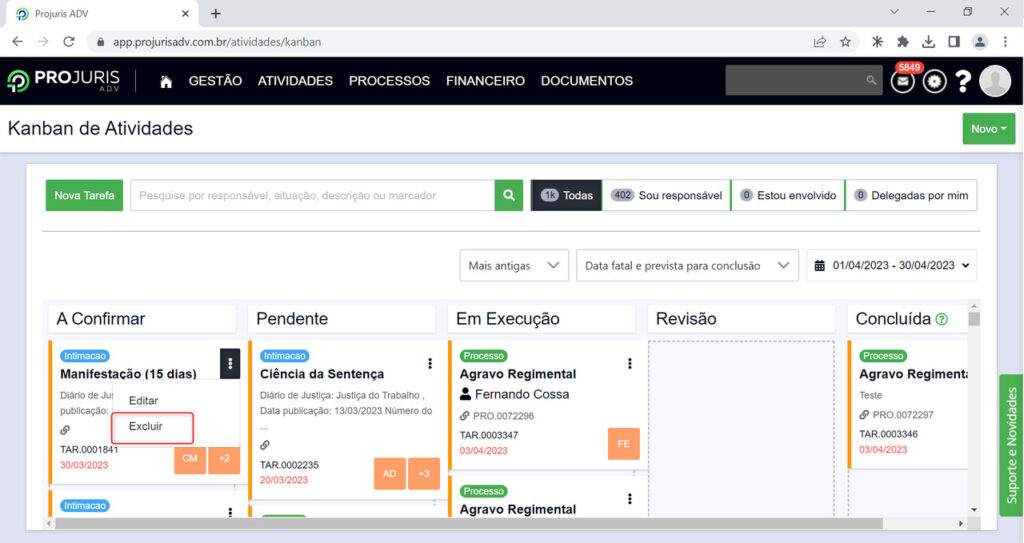Choose Excluir in the card context menu
This screenshot has width=1024, height=543.
[146, 426]
